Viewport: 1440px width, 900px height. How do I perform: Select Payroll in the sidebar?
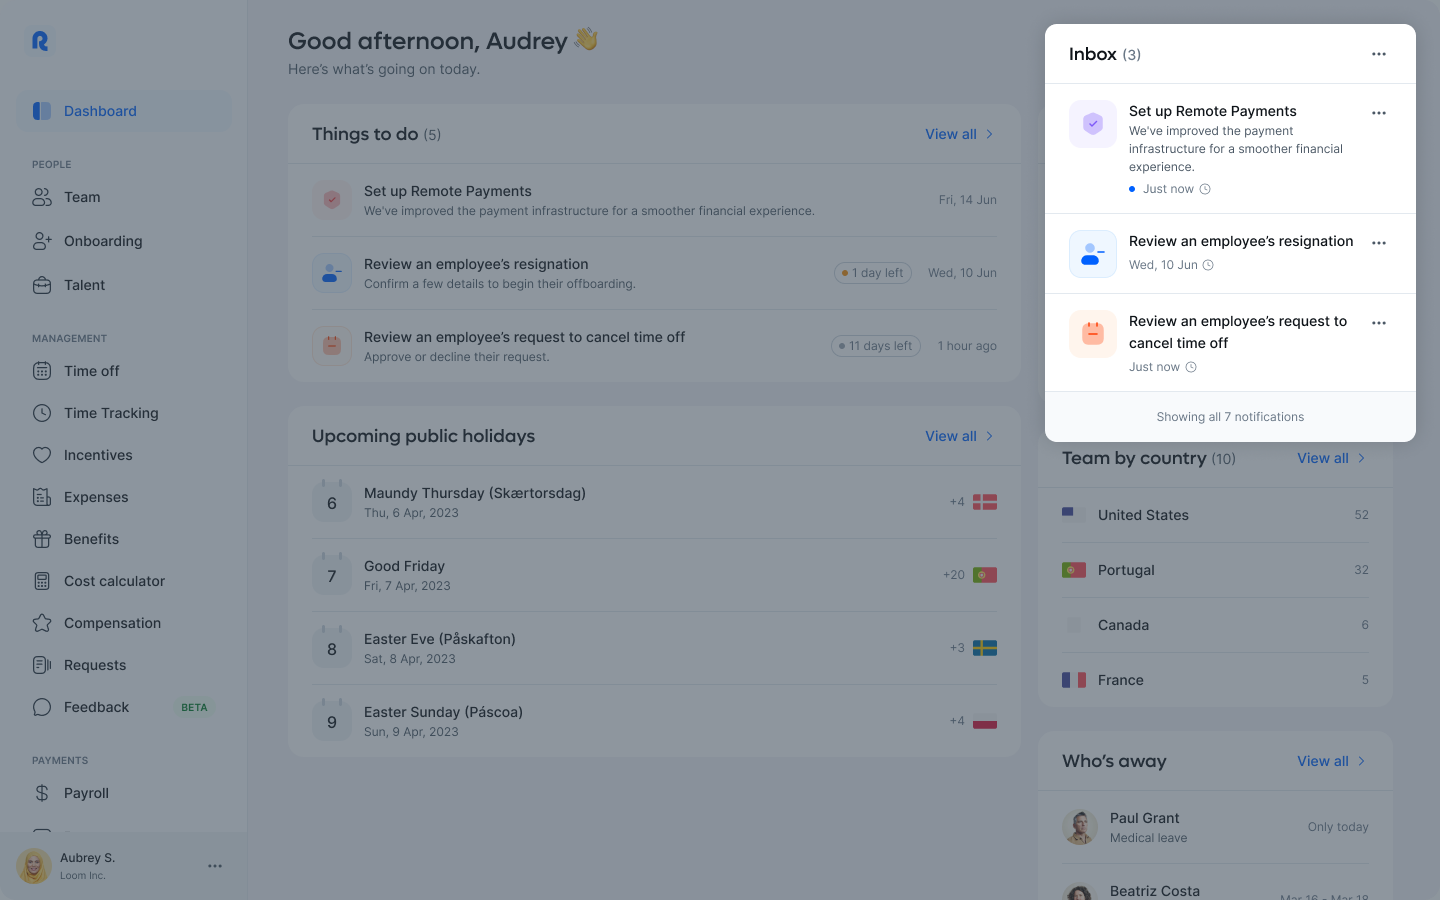coord(124,793)
